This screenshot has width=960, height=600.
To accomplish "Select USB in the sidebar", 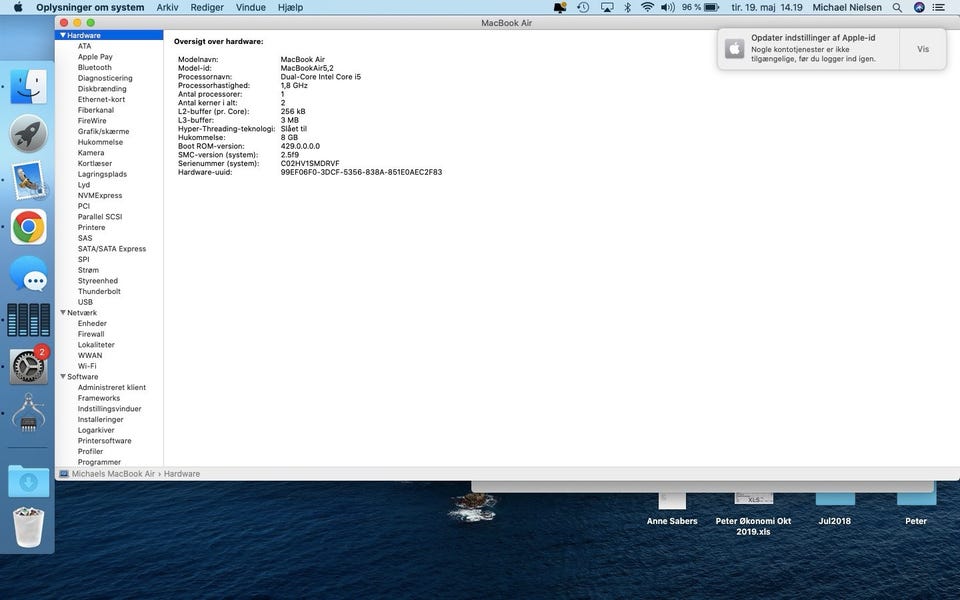I will [85, 302].
